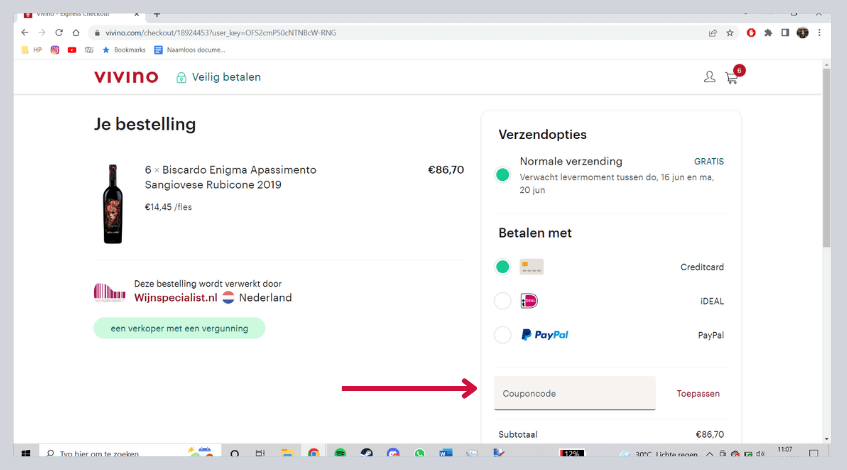This screenshot has height=470, width=847.
Task: Select Creditcard payment radio button
Action: (x=502, y=267)
